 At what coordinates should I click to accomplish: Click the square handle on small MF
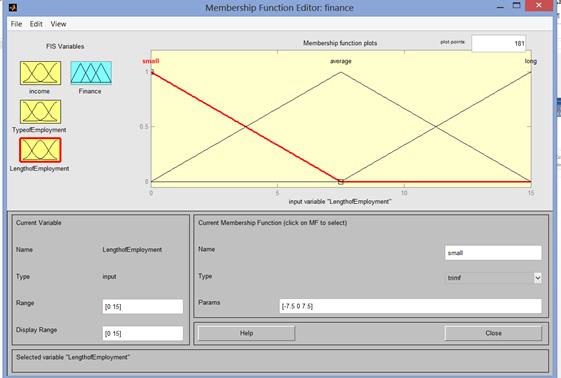pyautogui.click(x=341, y=182)
